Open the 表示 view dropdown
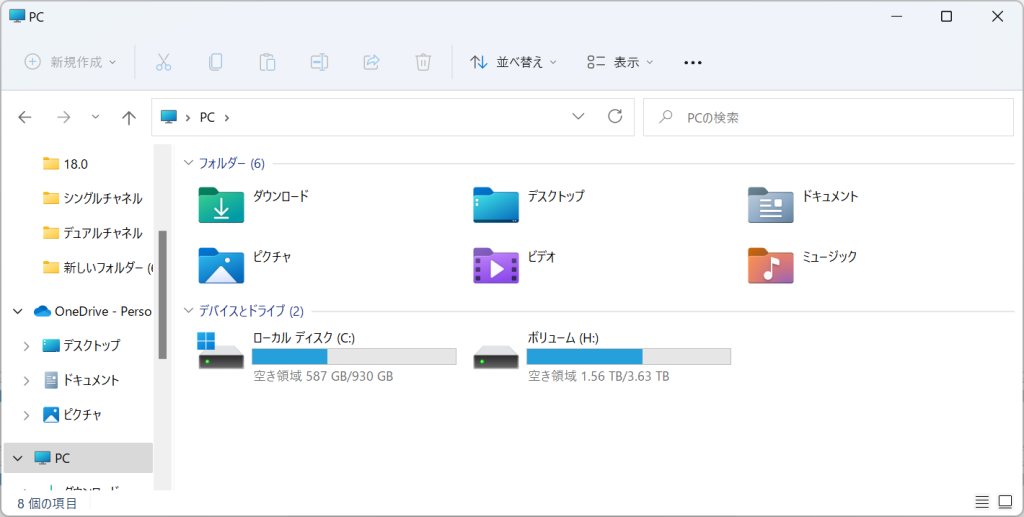The image size is (1024, 517). click(620, 62)
